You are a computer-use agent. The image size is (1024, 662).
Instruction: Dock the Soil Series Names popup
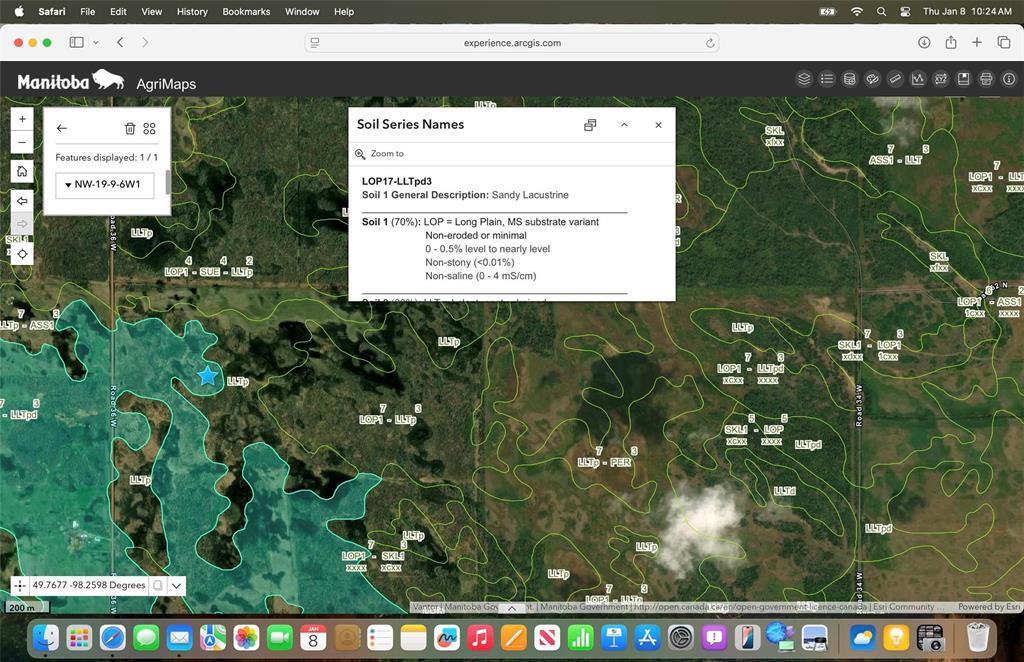pyautogui.click(x=590, y=125)
